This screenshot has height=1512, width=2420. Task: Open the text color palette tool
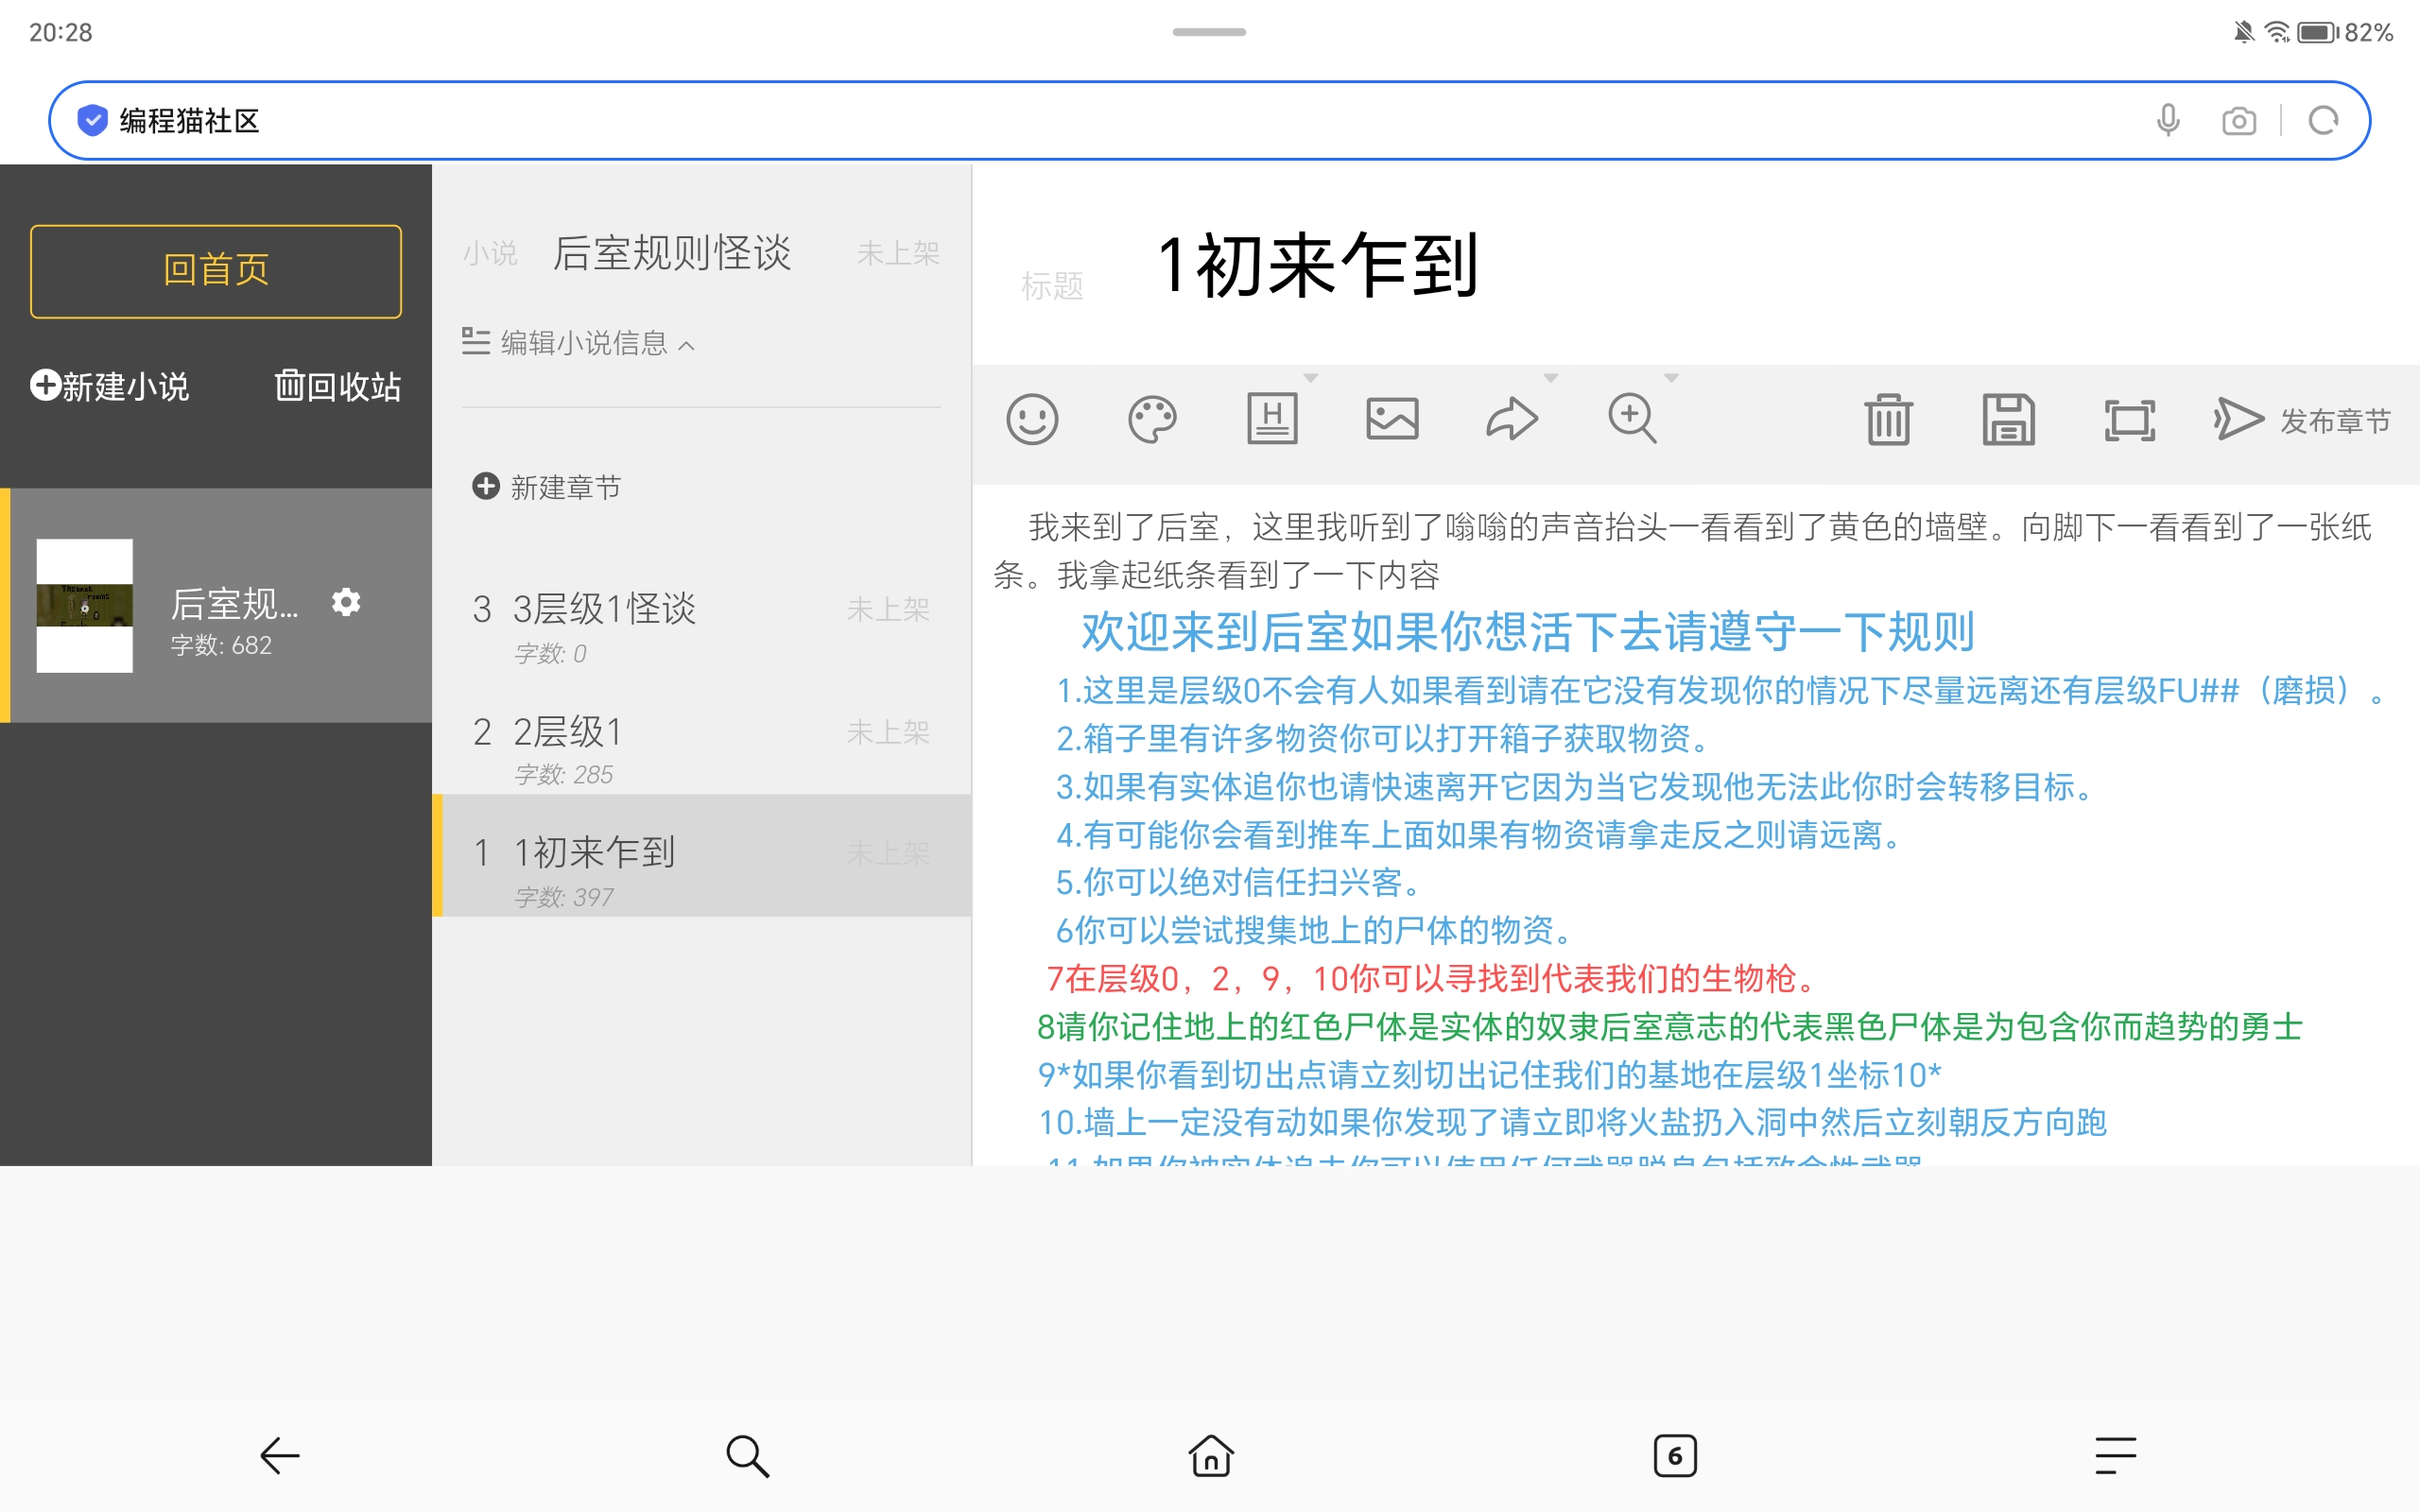(1152, 419)
